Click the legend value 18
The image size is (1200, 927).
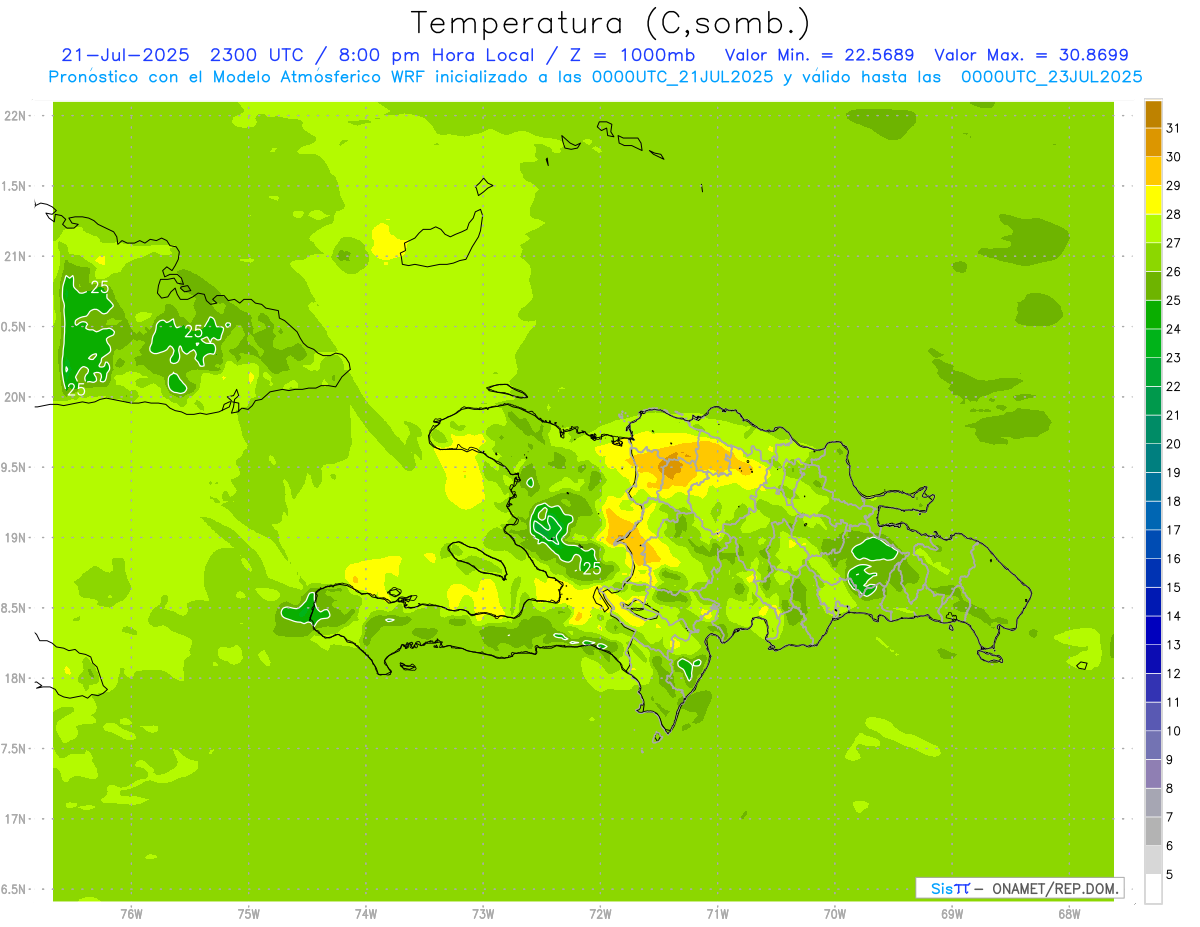pos(1173,501)
